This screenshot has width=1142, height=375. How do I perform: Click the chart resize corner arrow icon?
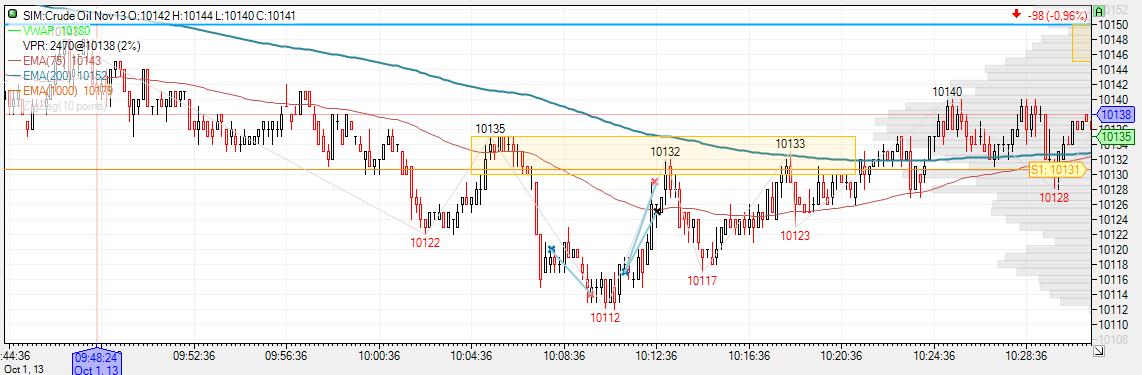1098,352
